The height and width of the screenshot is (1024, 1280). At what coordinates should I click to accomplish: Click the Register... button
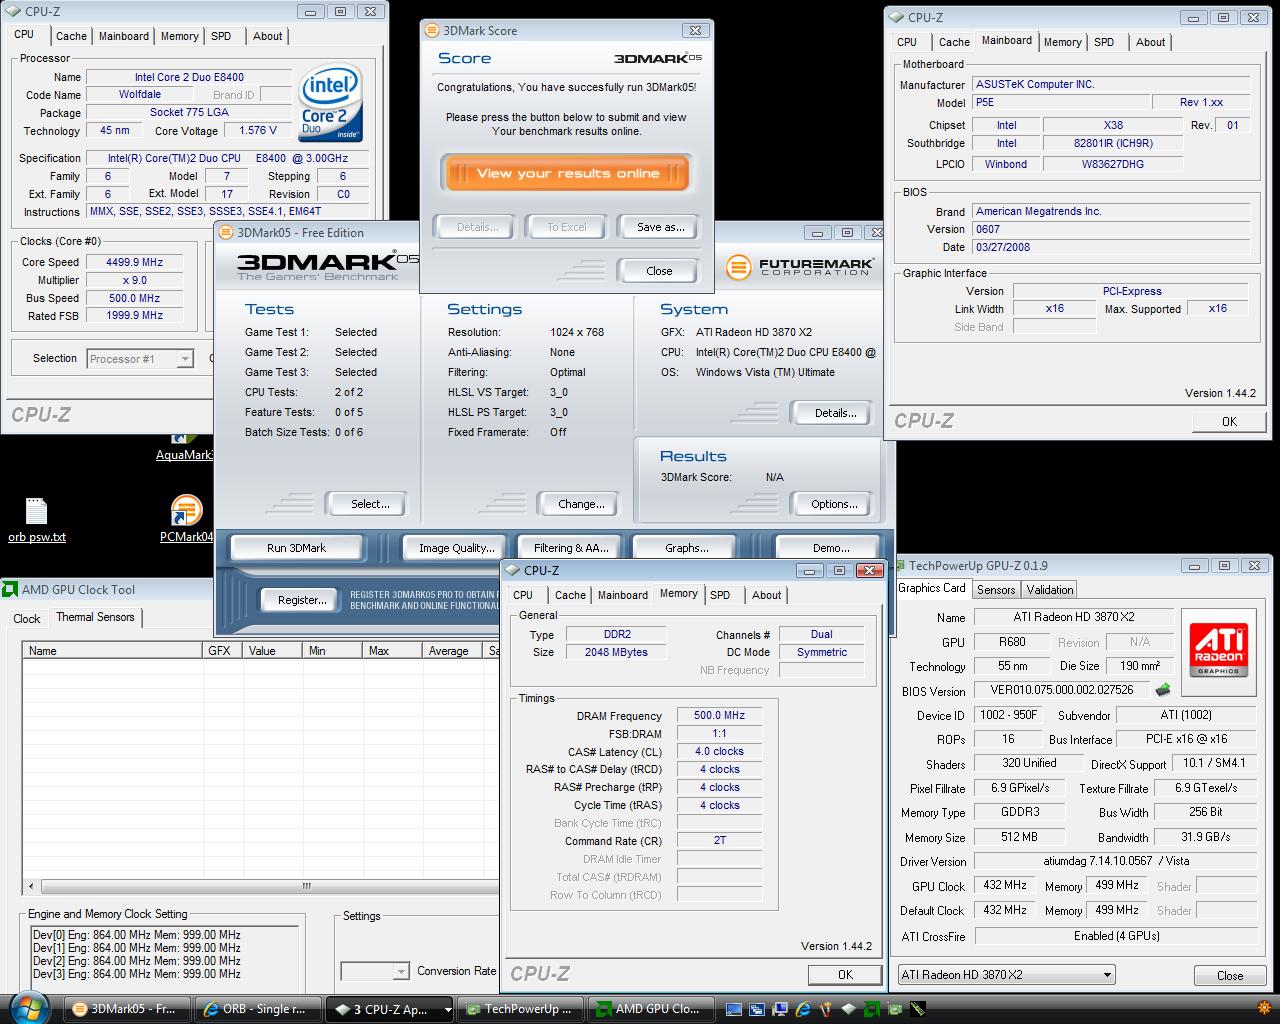pyautogui.click(x=302, y=600)
